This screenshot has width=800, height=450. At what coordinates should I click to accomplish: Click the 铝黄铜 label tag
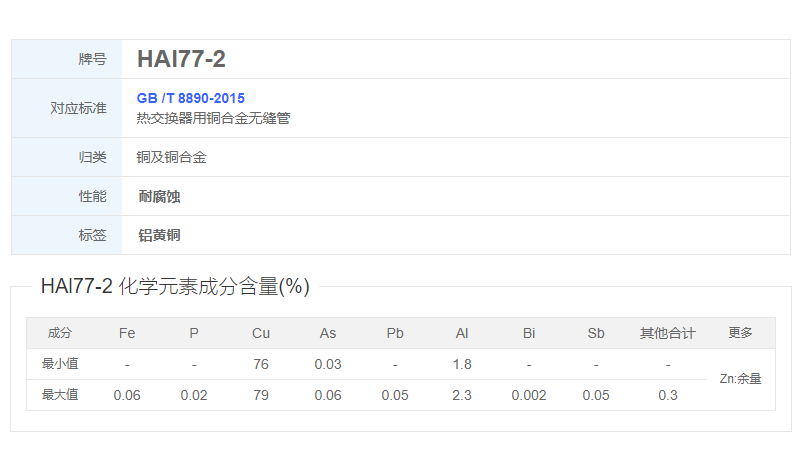pos(159,235)
